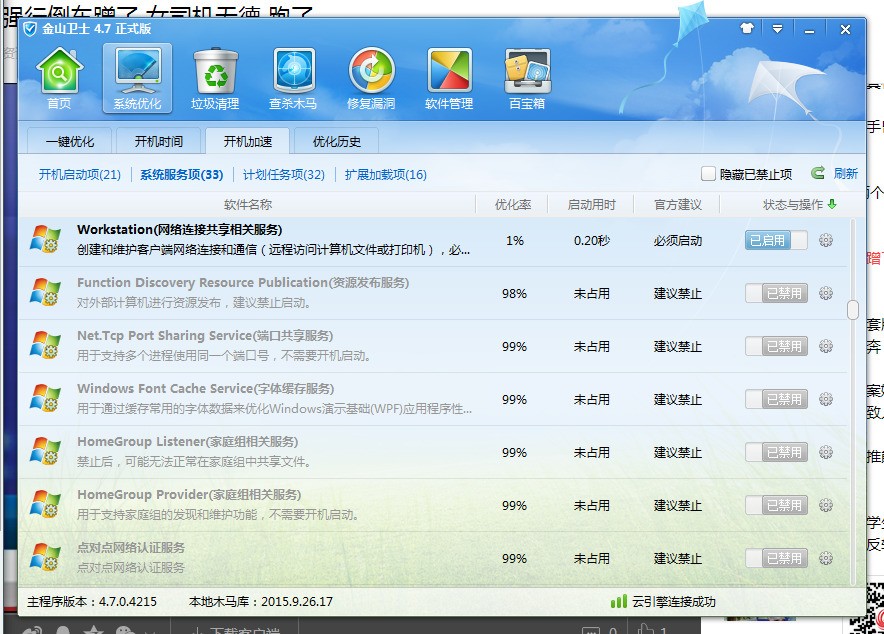Open the 计划任务项(32) link

[x=284, y=175]
